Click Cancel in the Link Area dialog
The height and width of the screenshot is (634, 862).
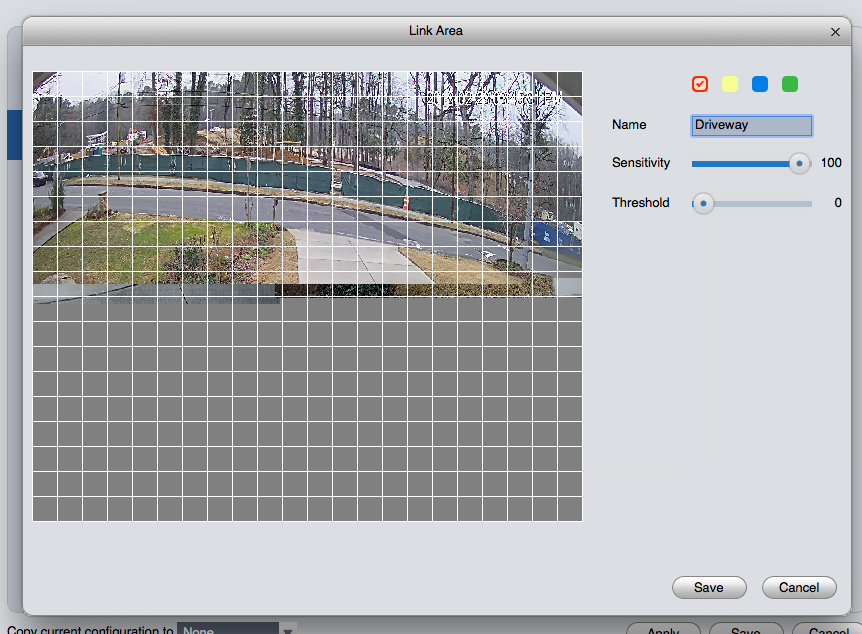click(799, 587)
